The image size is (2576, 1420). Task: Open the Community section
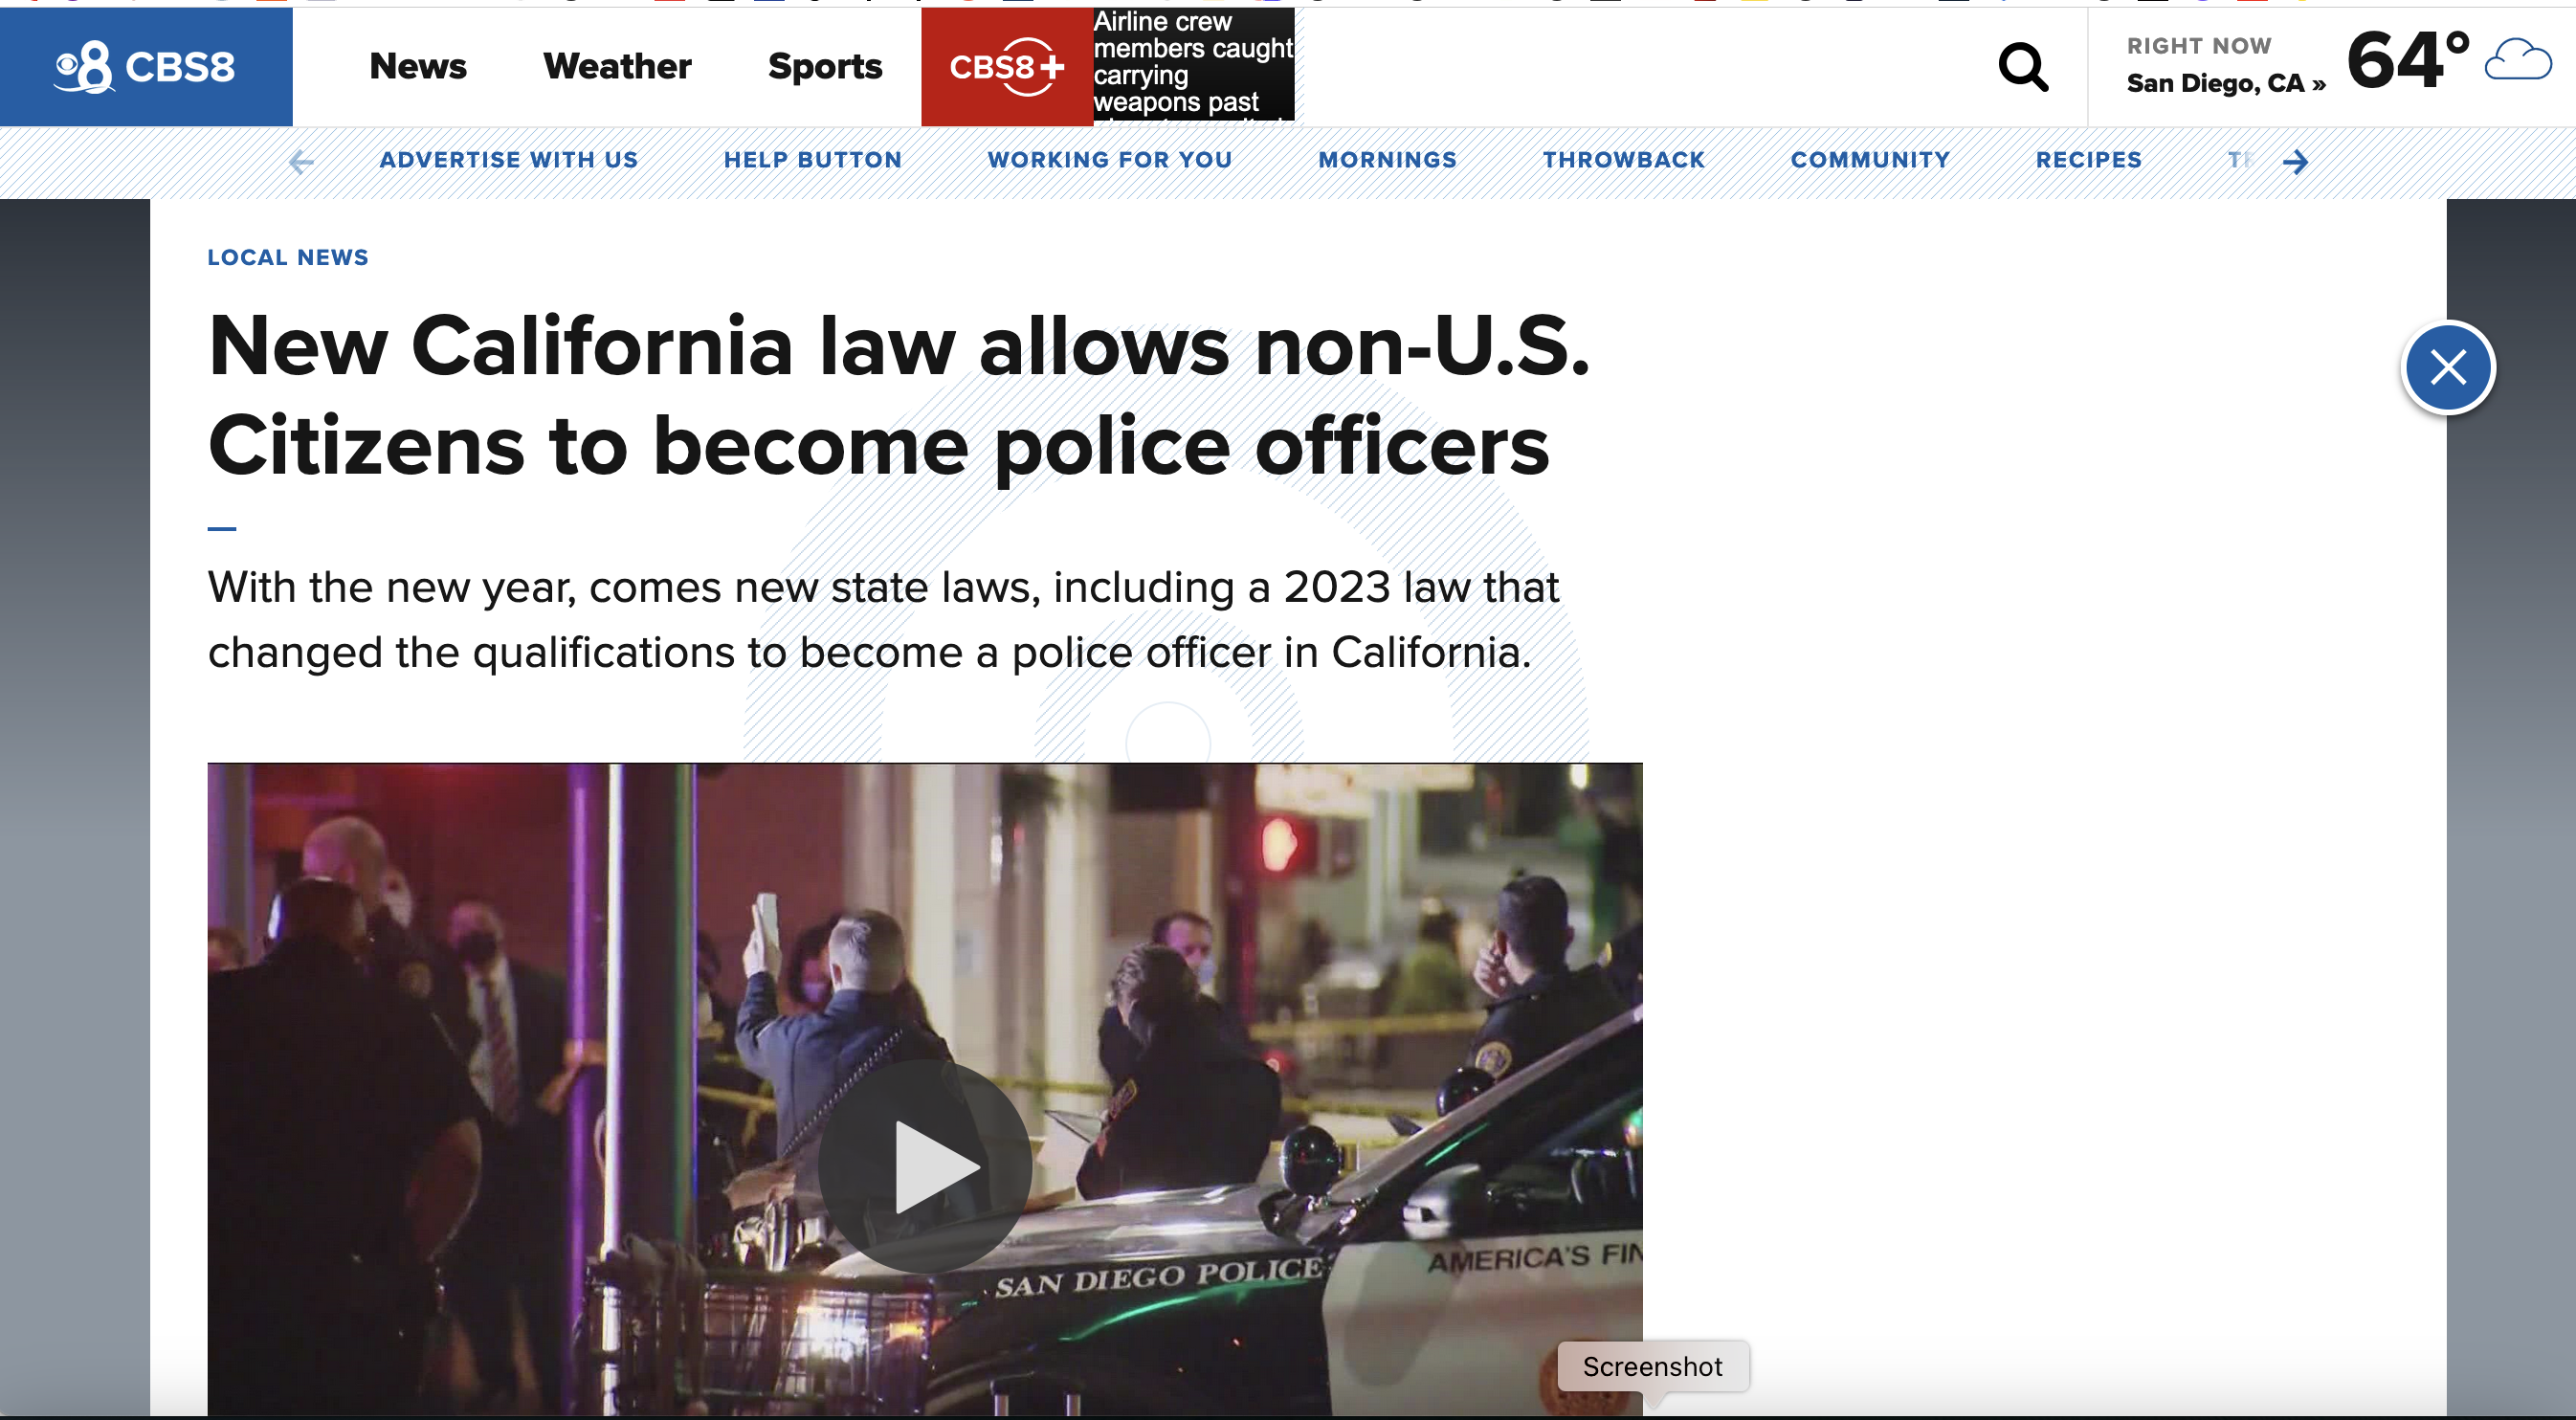pyautogui.click(x=1871, y=160)
